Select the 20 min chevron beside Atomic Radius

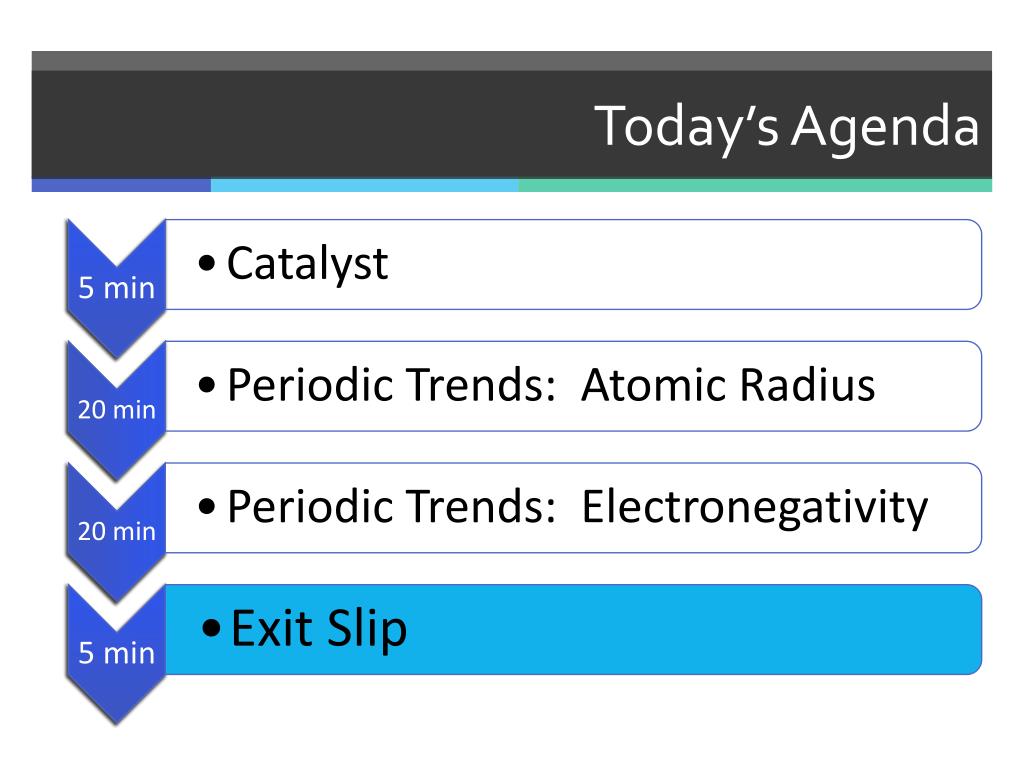pos(116,410)
